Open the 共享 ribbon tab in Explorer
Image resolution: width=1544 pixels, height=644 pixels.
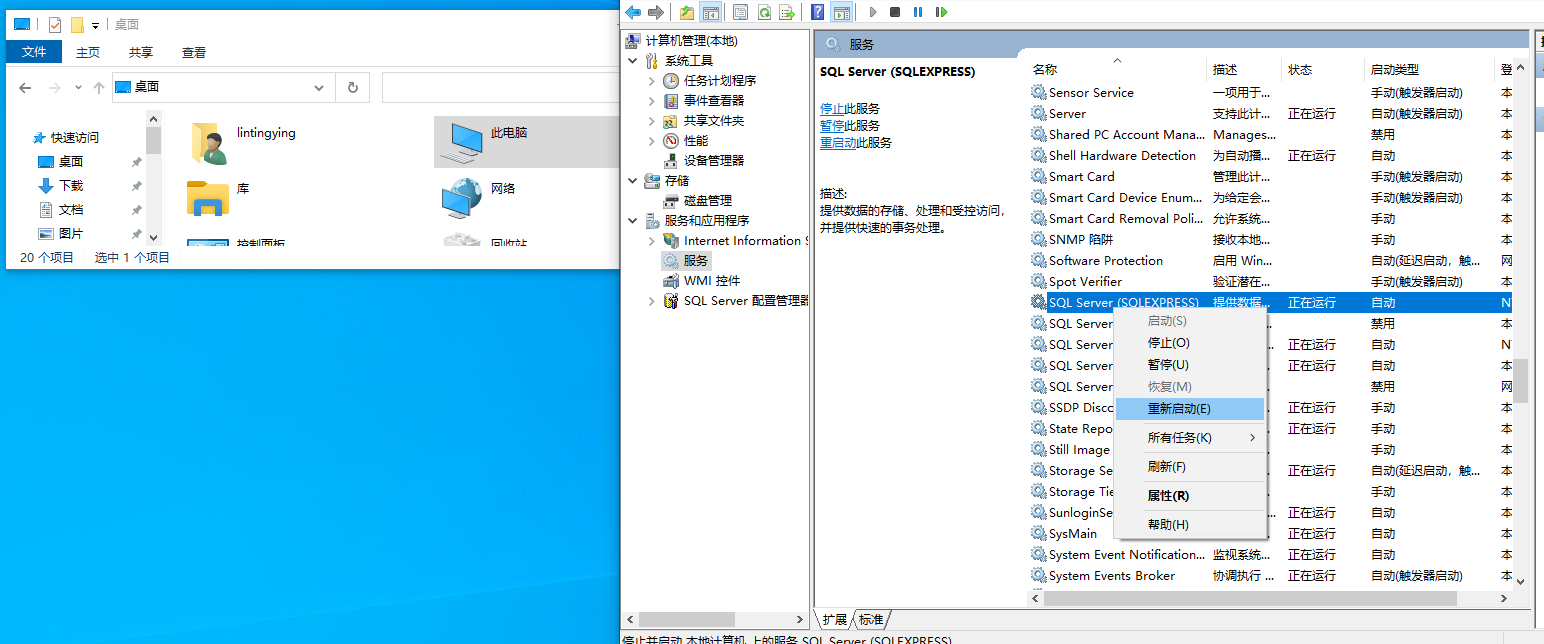[141, 52]
